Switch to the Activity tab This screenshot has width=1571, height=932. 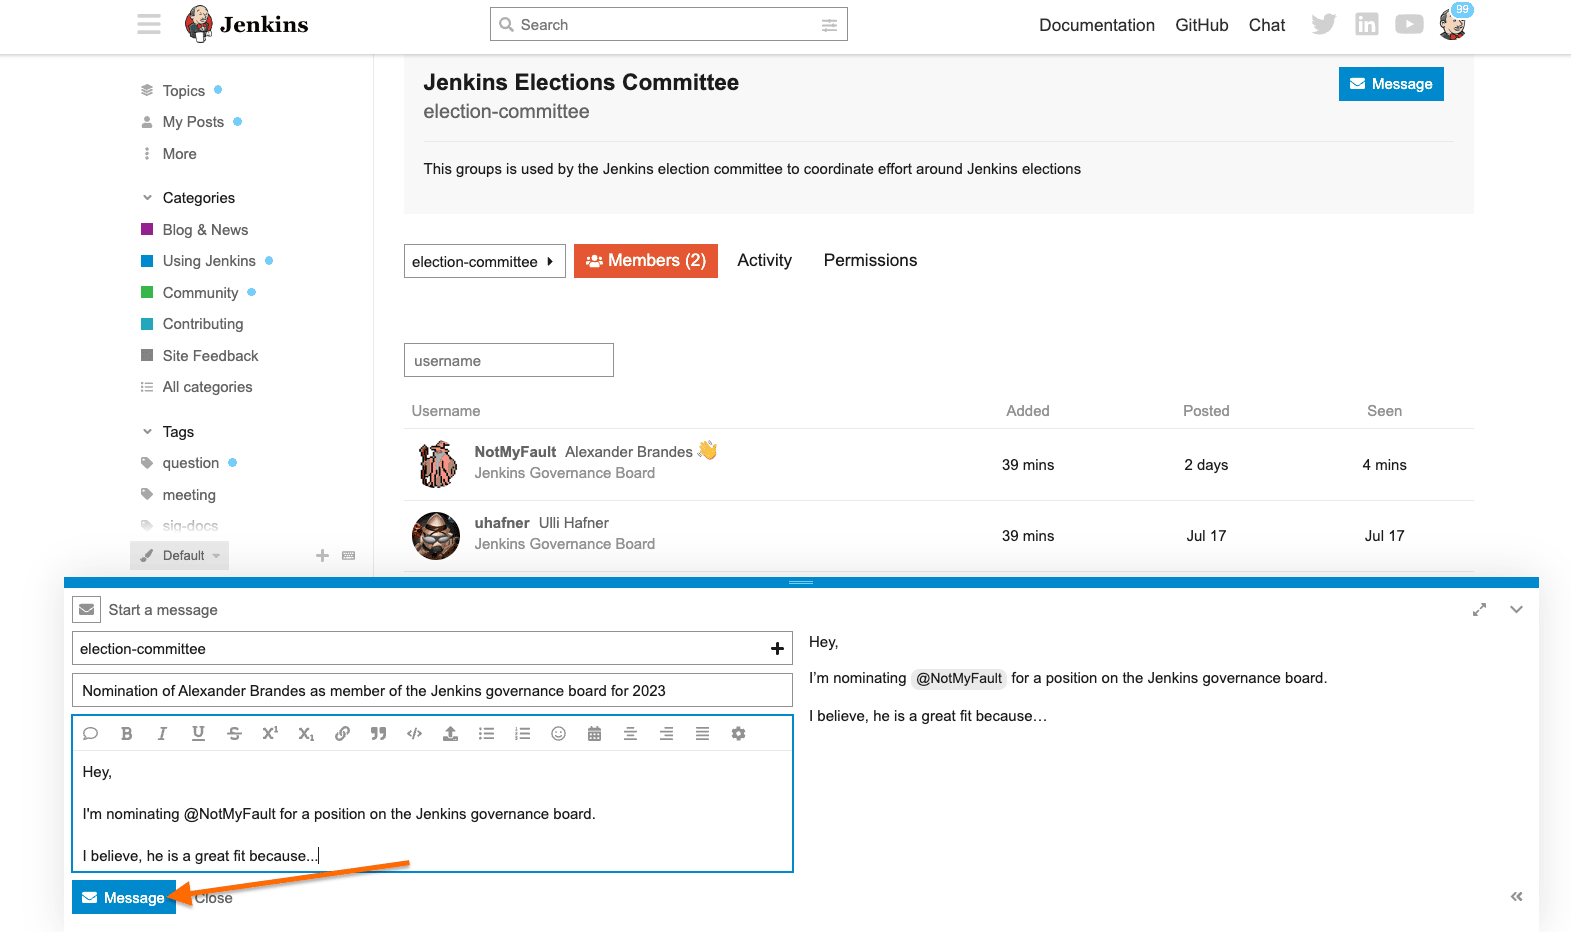point(764,260)
